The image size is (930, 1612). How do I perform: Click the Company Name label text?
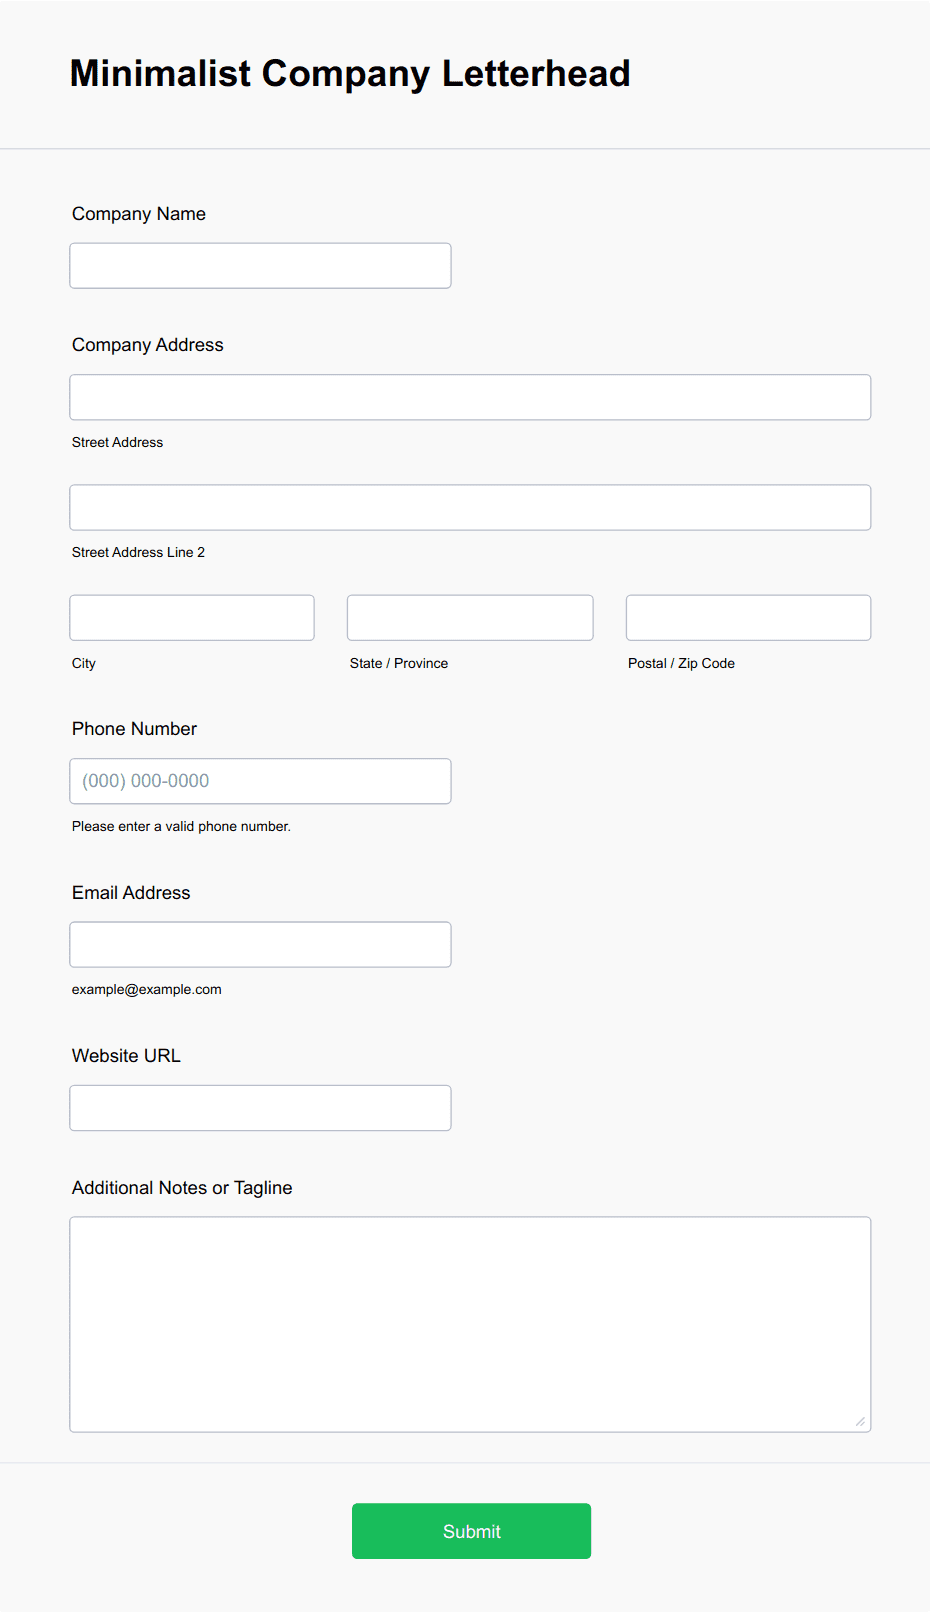coord(139,214)
